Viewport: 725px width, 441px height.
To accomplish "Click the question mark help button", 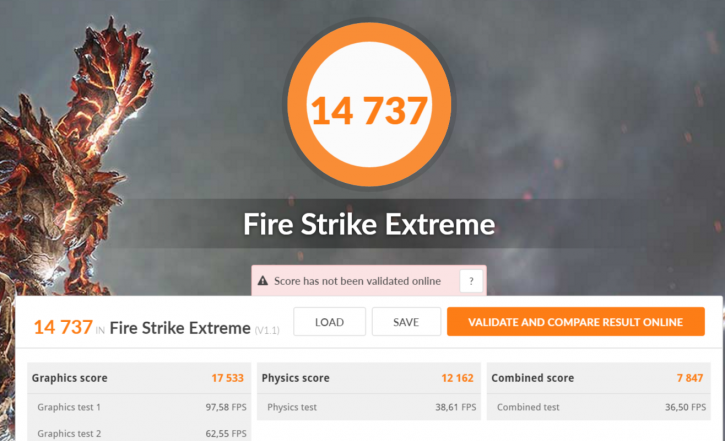I will 471,281.
